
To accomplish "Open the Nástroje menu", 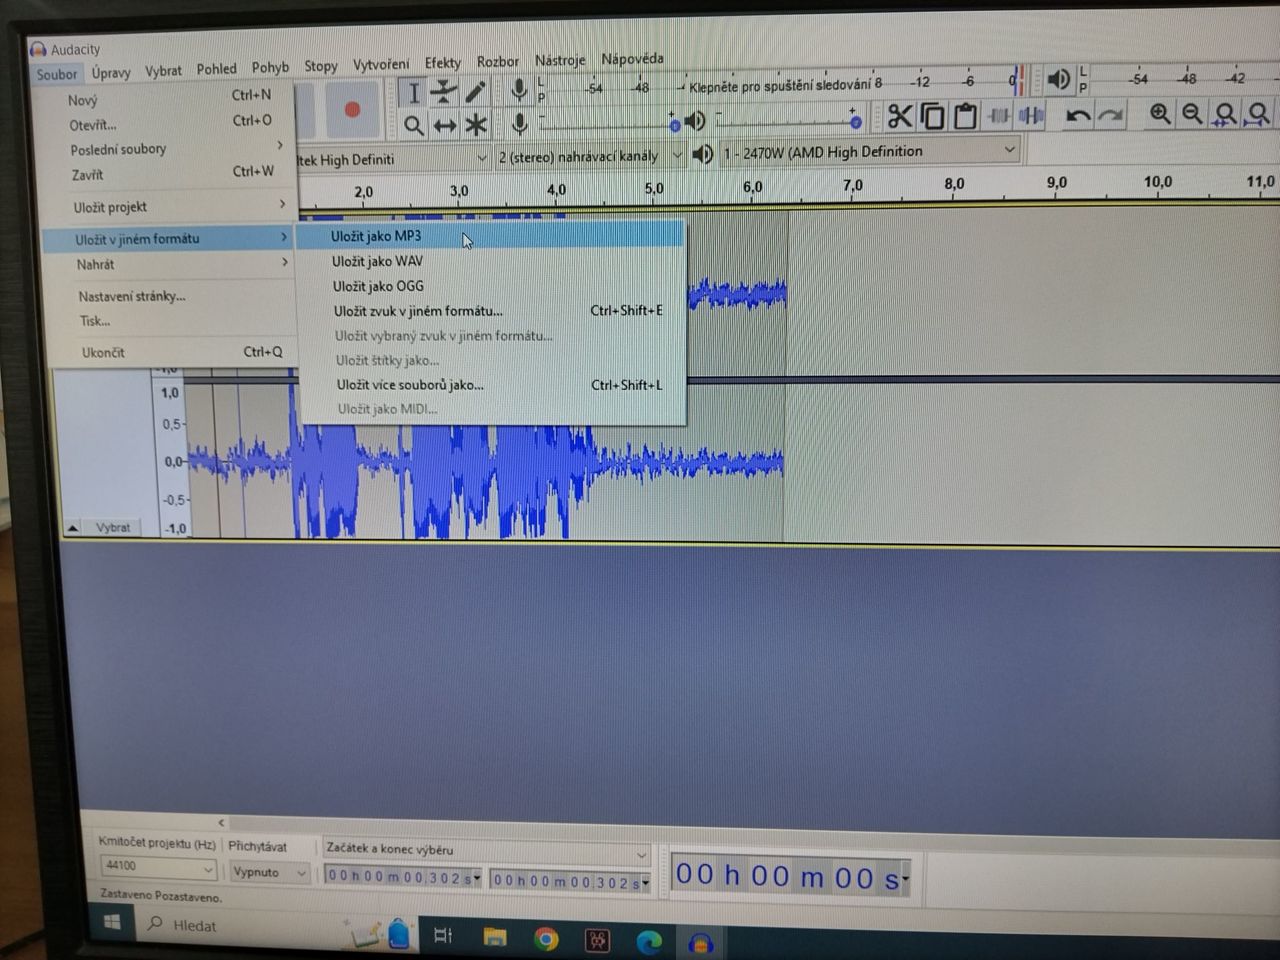I will (x=560, y=60).
